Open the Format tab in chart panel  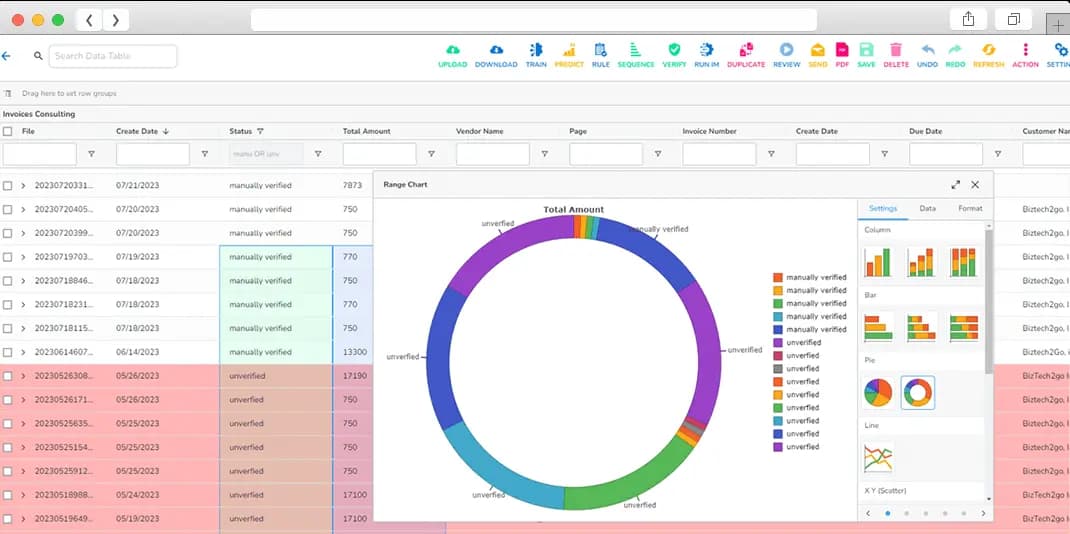[x=969, y=208]
